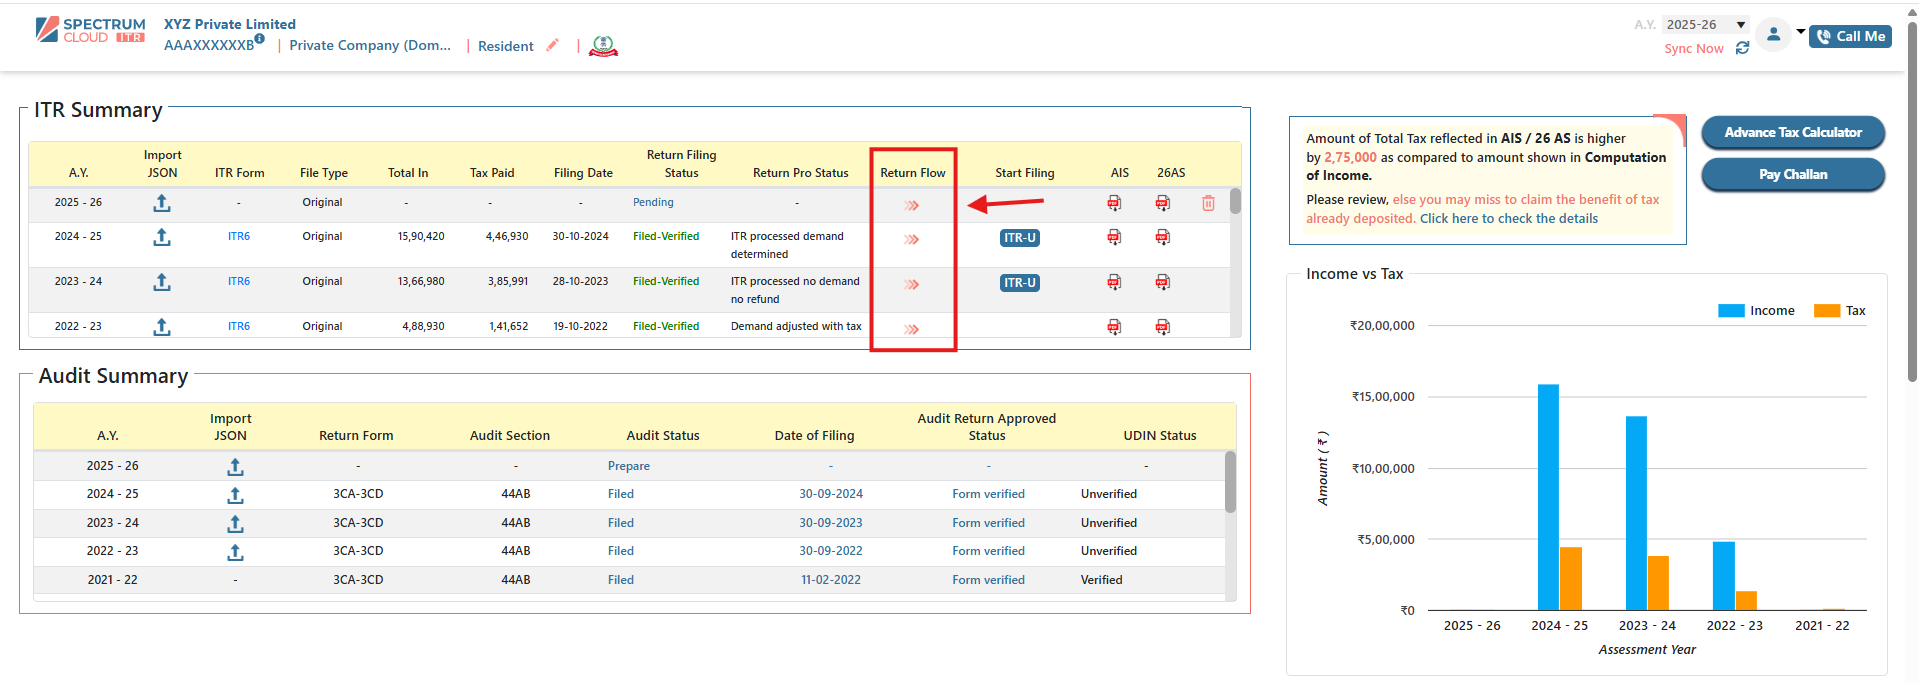Open Return Flow arrows for 2024-25
Viewport: 1919px width, 684px height.
[911, 240]
